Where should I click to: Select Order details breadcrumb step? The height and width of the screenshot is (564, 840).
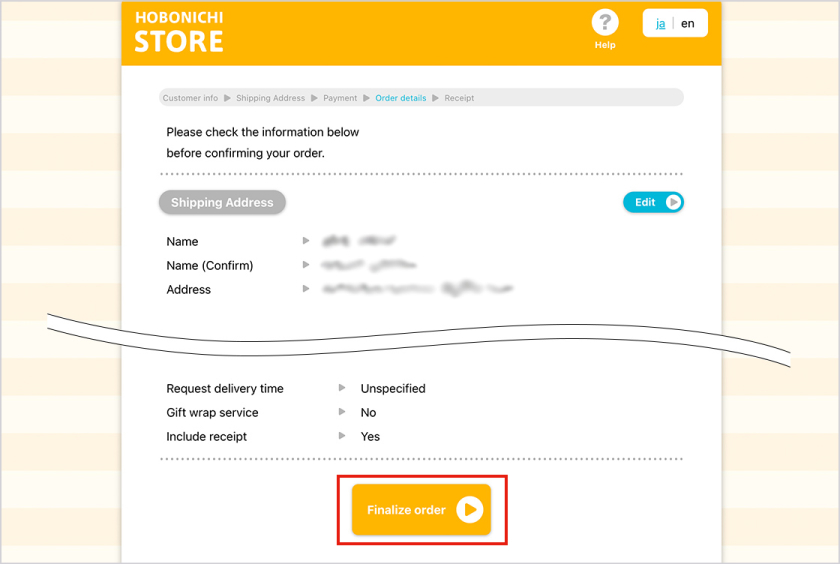tap(400, 98)
